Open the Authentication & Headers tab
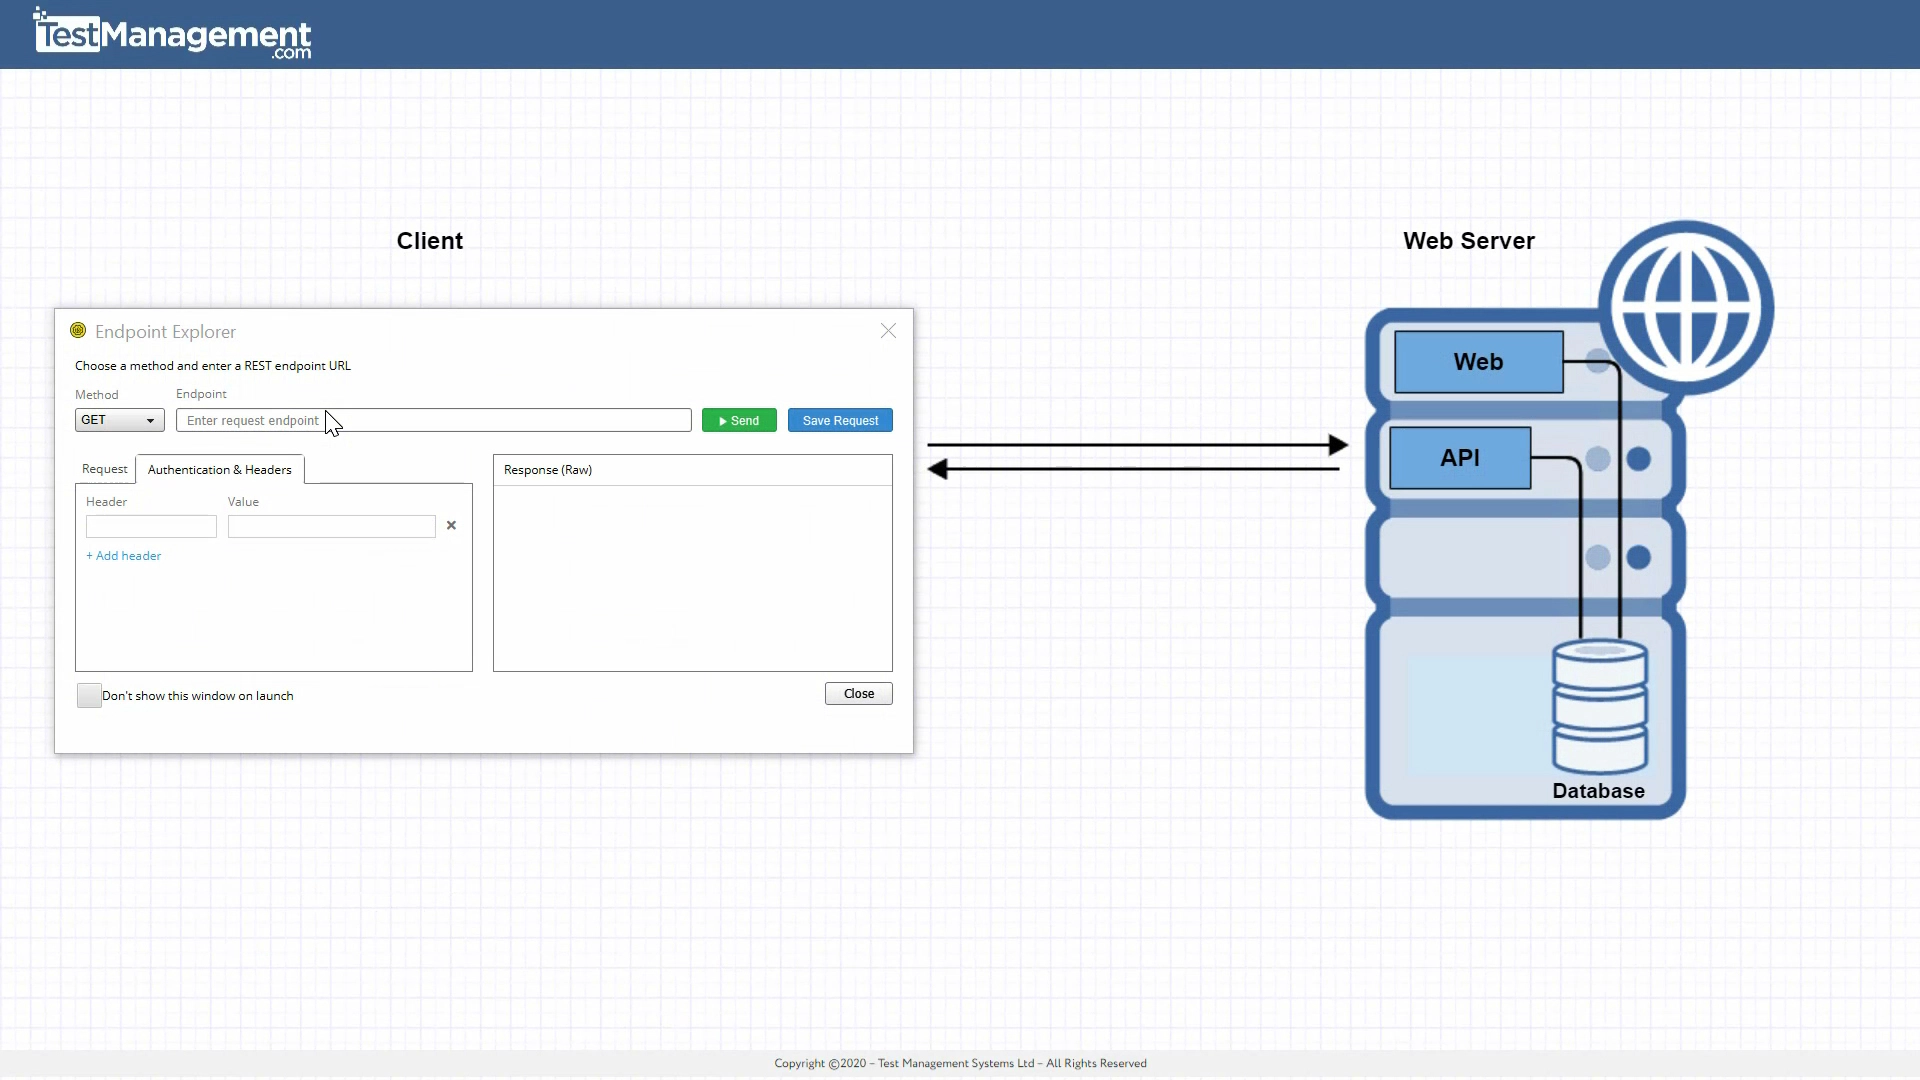The width and height of the screenshot is (1920, 1080). pyautogui.click(x=219, y=469)
